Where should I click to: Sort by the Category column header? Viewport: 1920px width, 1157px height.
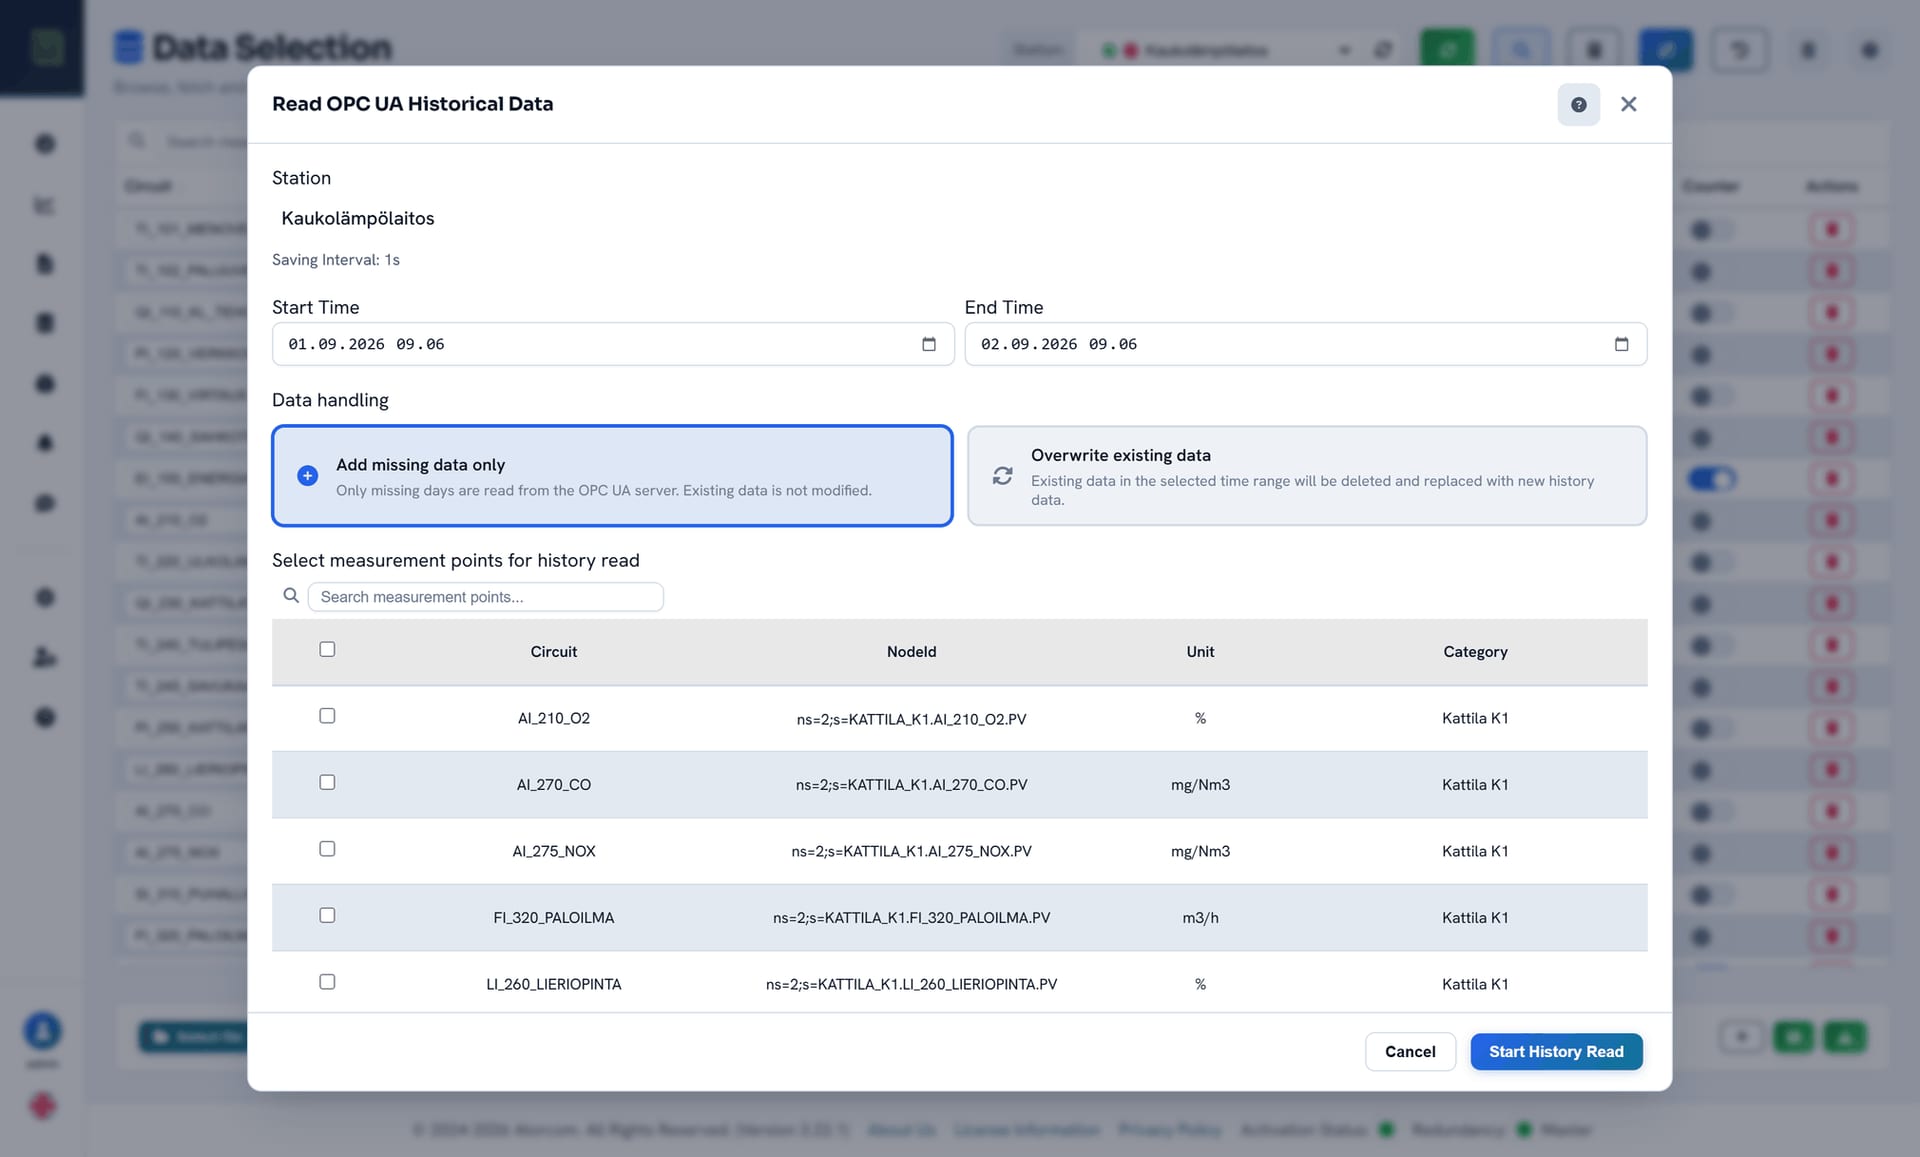coord(1475,652)
